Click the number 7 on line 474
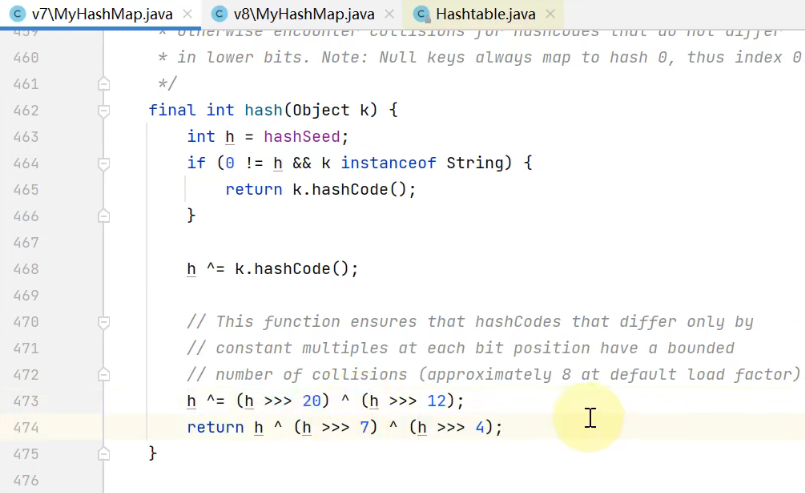The height and width of the screenshot is (493, 805). (x=365, y=427)
